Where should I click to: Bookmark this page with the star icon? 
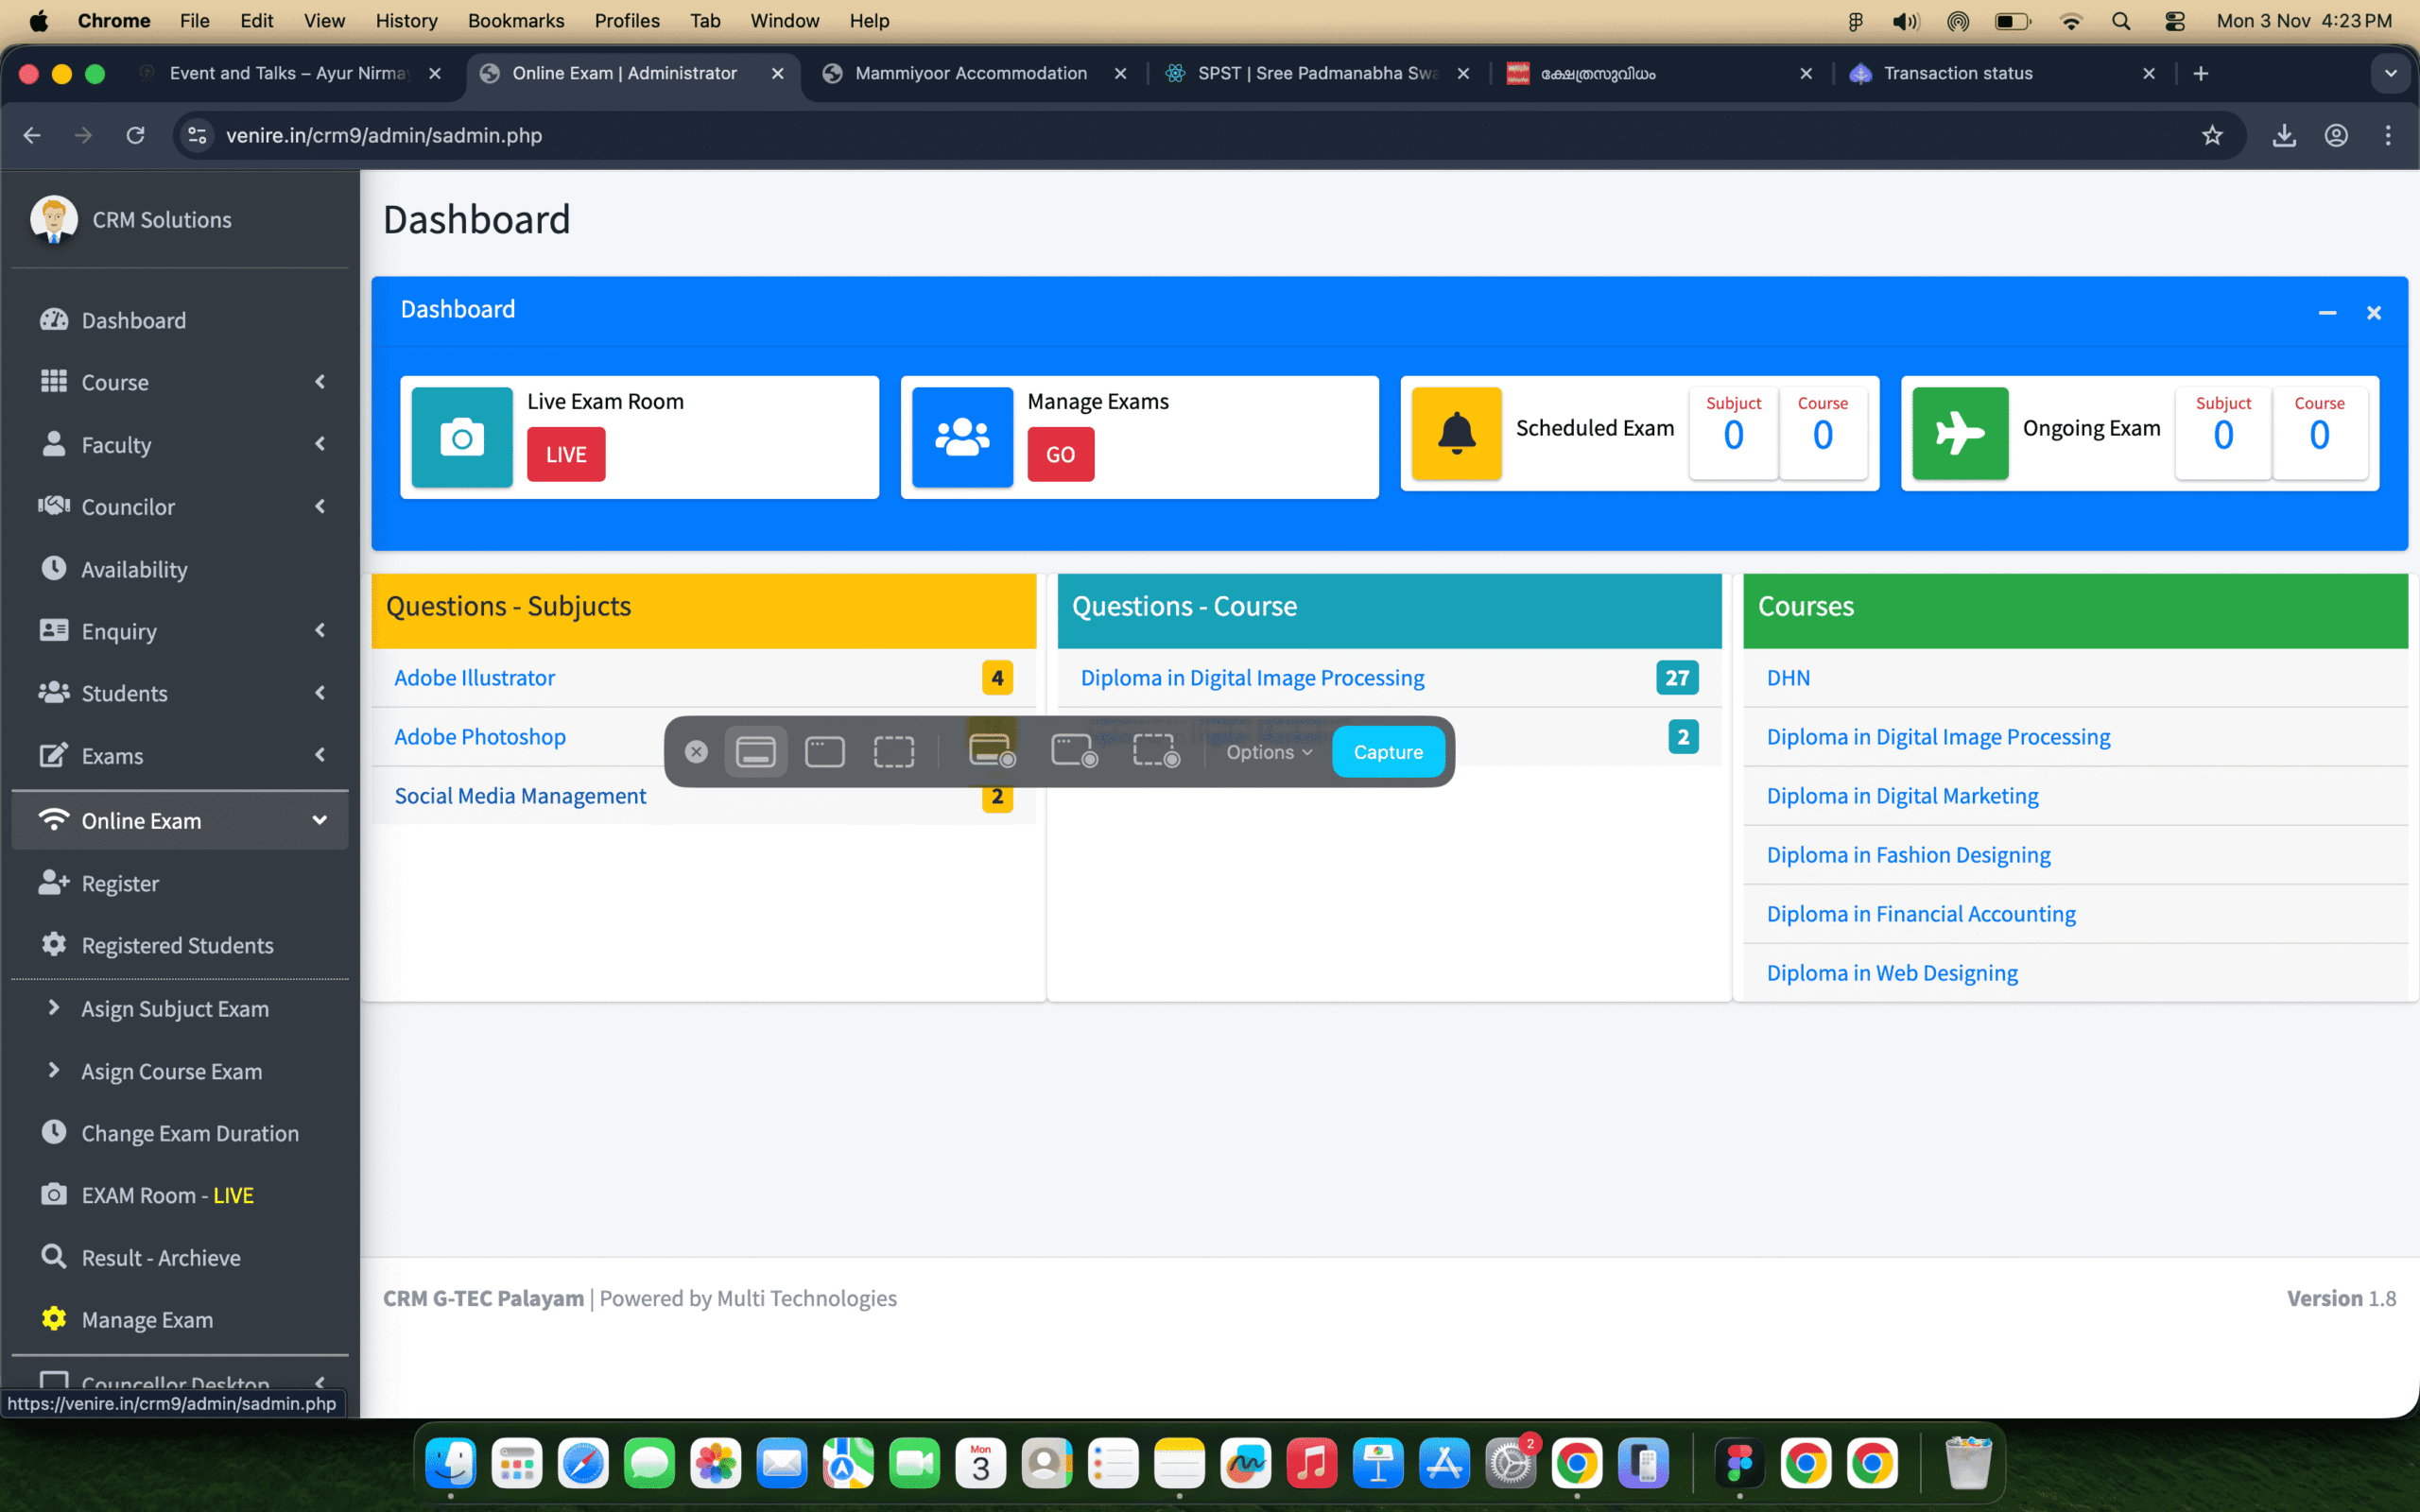click(2212, 135)
